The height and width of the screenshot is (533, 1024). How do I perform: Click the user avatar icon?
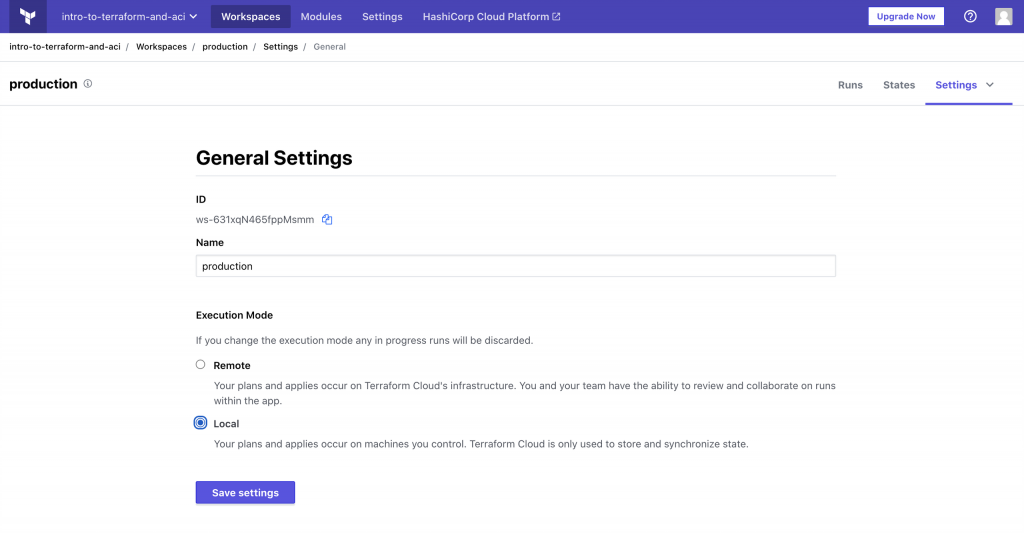pos(1003,17)
